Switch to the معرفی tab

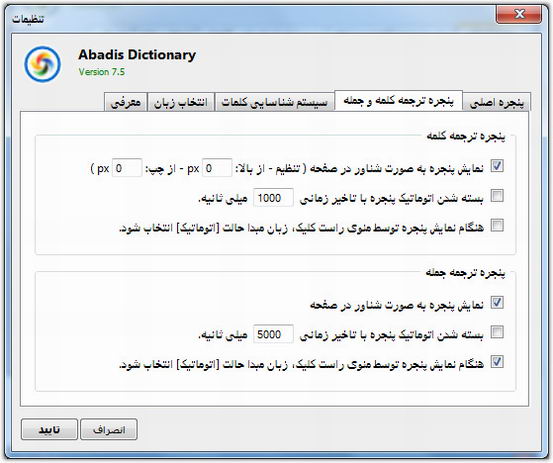pyautogui.click(x=126, y=102)
